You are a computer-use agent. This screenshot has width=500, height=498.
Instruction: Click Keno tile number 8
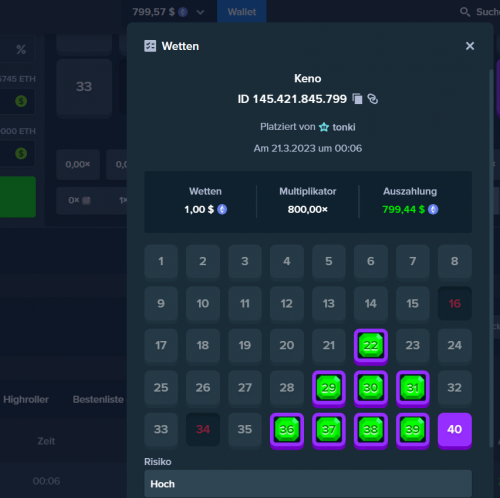pyautogui.click(x=455, y=262)
